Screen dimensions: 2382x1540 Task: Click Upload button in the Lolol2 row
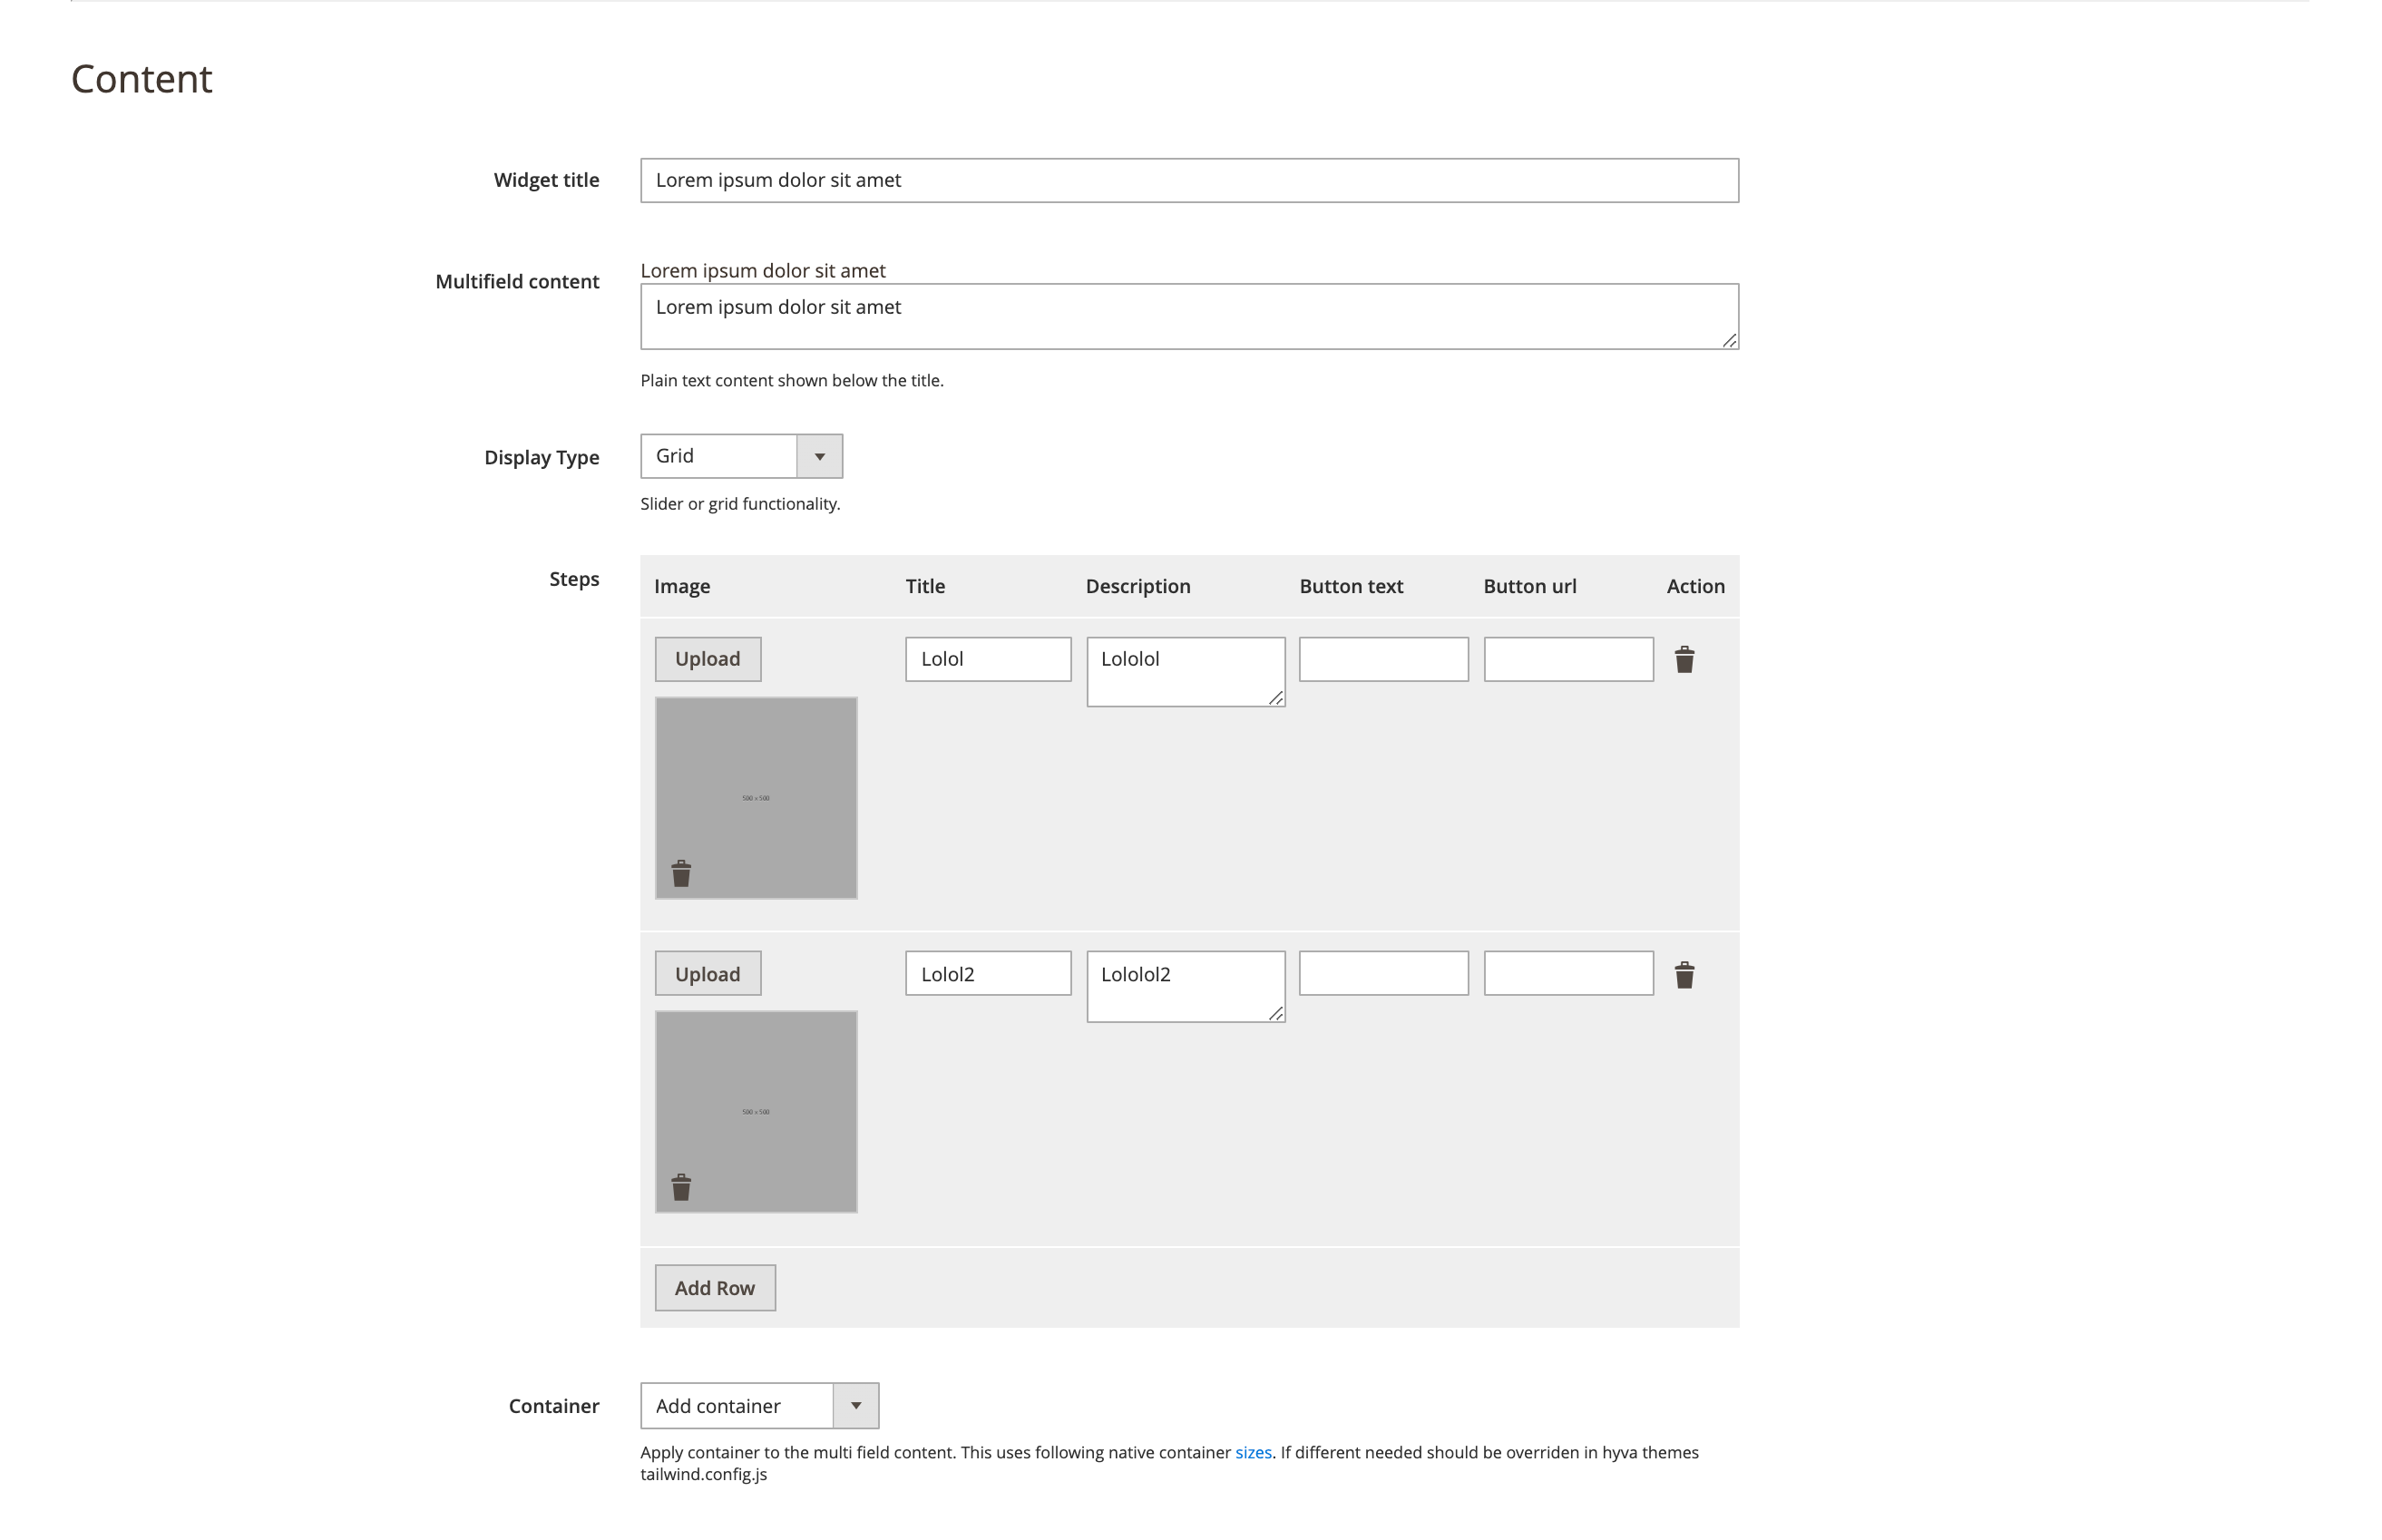(708, 973)
